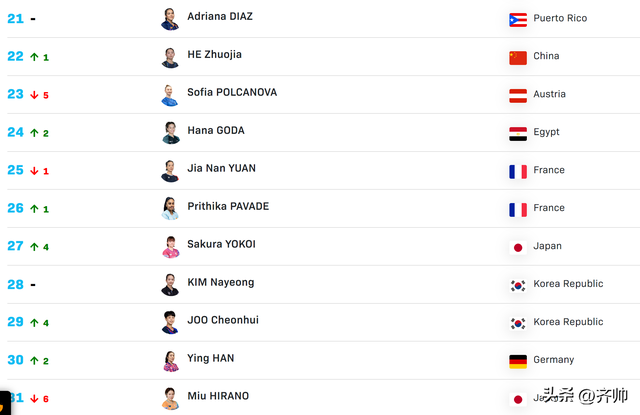This screenshot has height=415, width=640.
Task: Click red down arrow at rank 23
Action: pyautogui.click(x=34, y=95)
